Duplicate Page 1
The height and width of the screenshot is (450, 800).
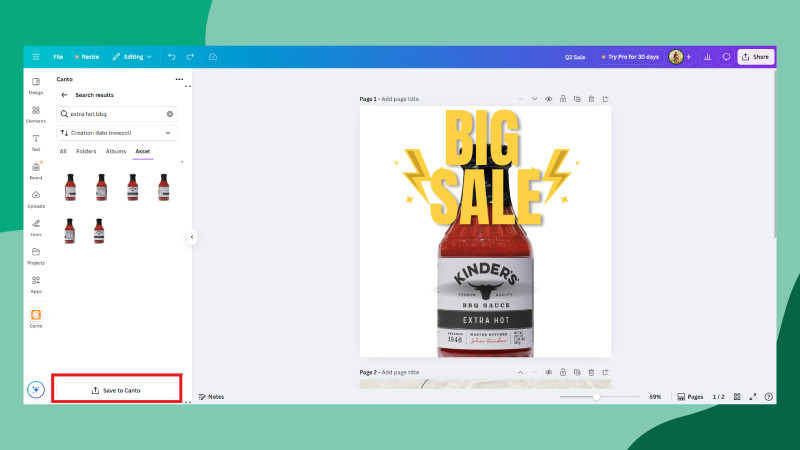(577, 99)
